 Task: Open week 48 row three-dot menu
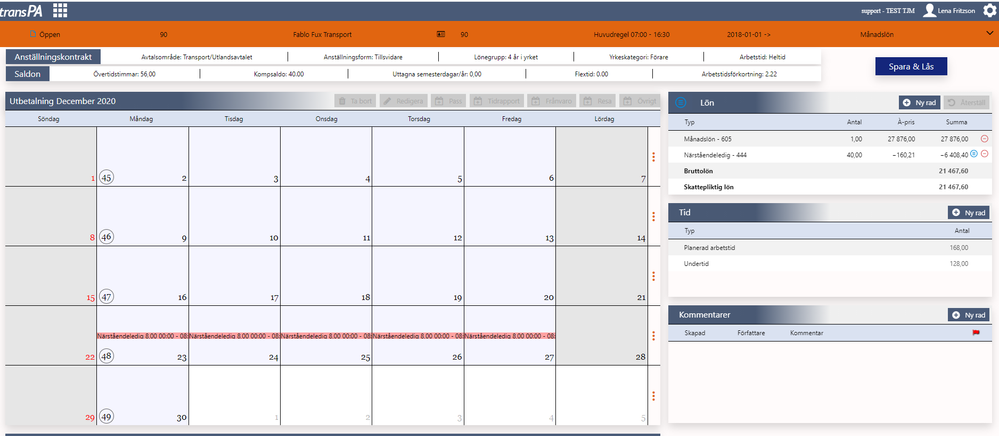pos(654,335)
